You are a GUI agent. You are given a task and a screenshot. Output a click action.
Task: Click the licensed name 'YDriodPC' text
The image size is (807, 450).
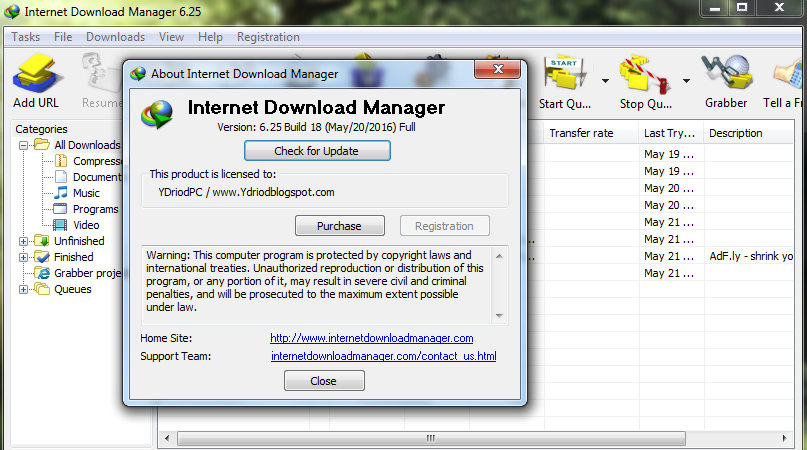coord(180,192)
